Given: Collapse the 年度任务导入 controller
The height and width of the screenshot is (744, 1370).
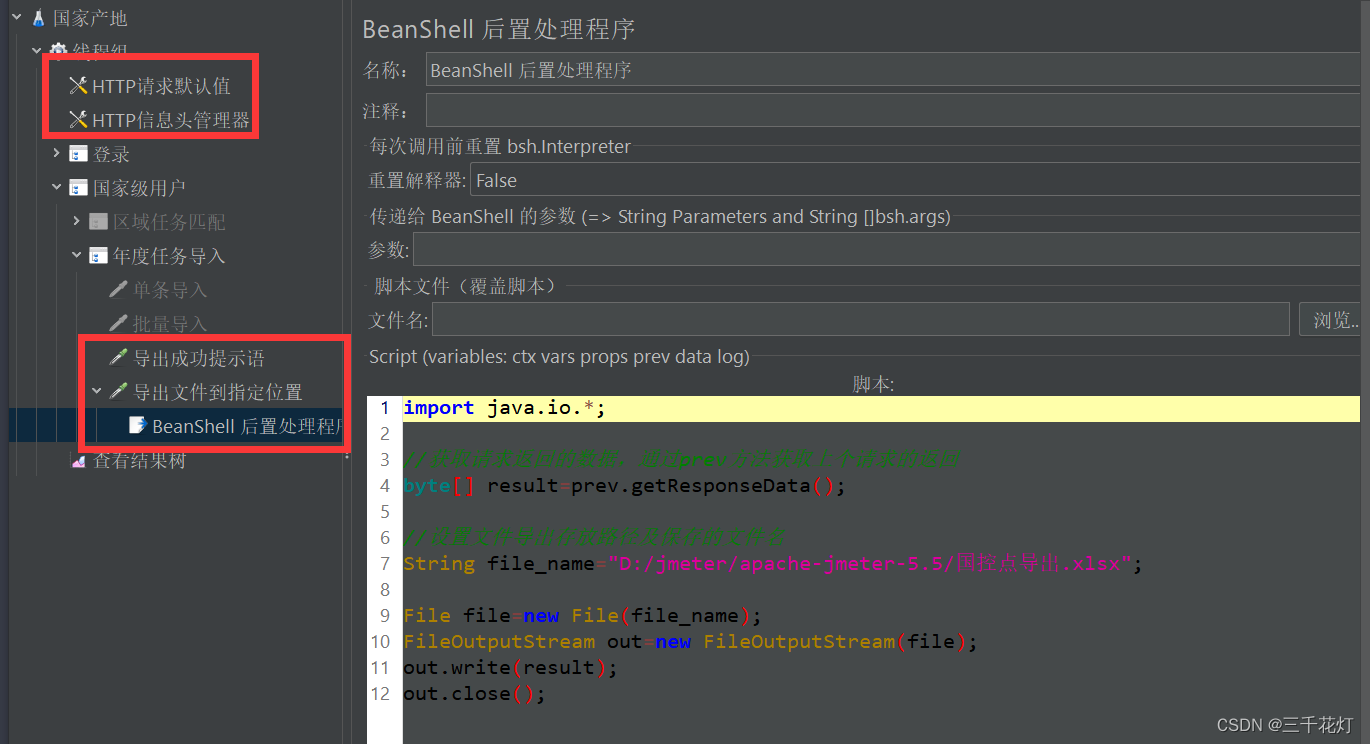Looking at the screenshot, I should 77,256.
